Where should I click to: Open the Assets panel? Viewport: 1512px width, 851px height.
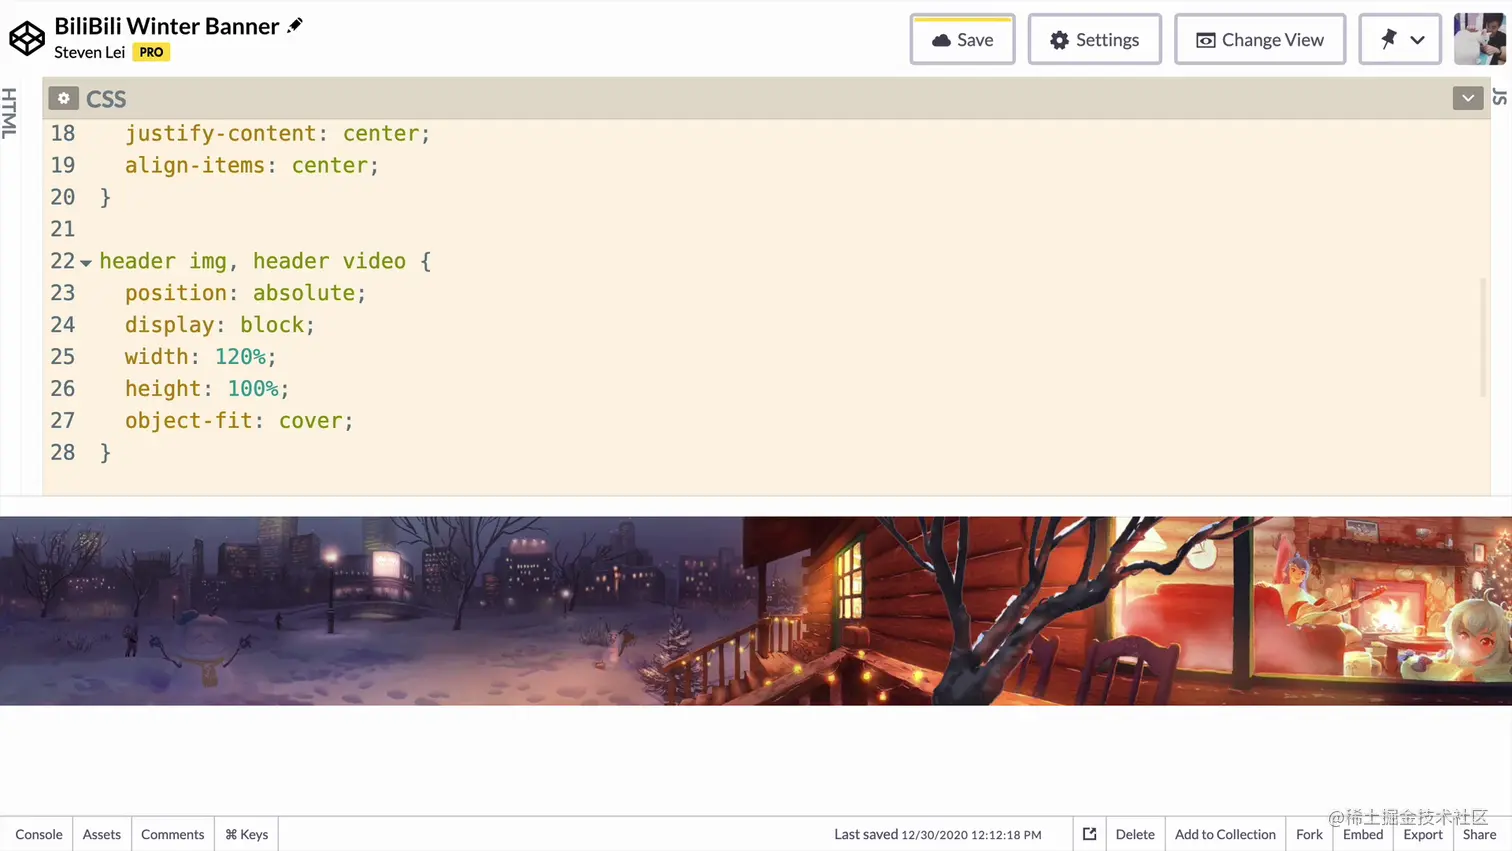[102, 834]
